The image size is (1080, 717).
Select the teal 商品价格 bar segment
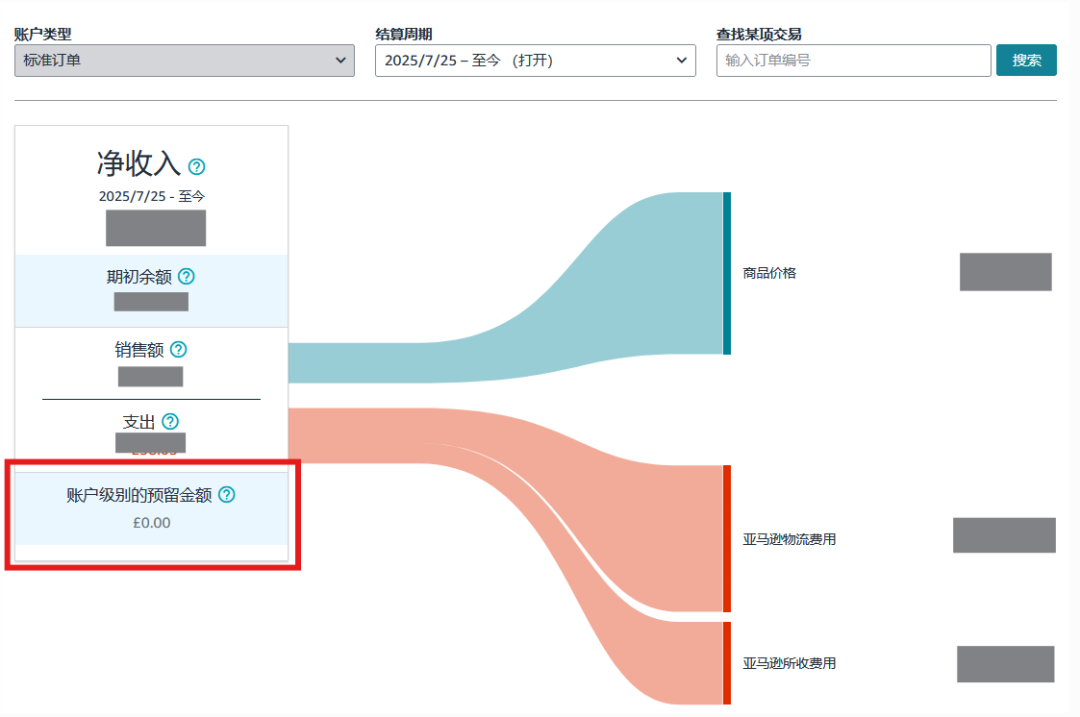(727, 273)
